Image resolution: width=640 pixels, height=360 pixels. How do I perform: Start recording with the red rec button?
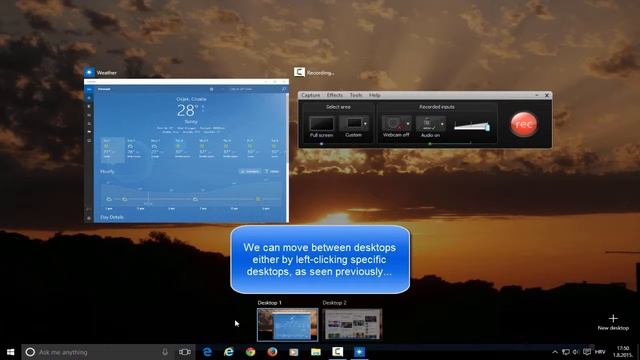[524, 124]
